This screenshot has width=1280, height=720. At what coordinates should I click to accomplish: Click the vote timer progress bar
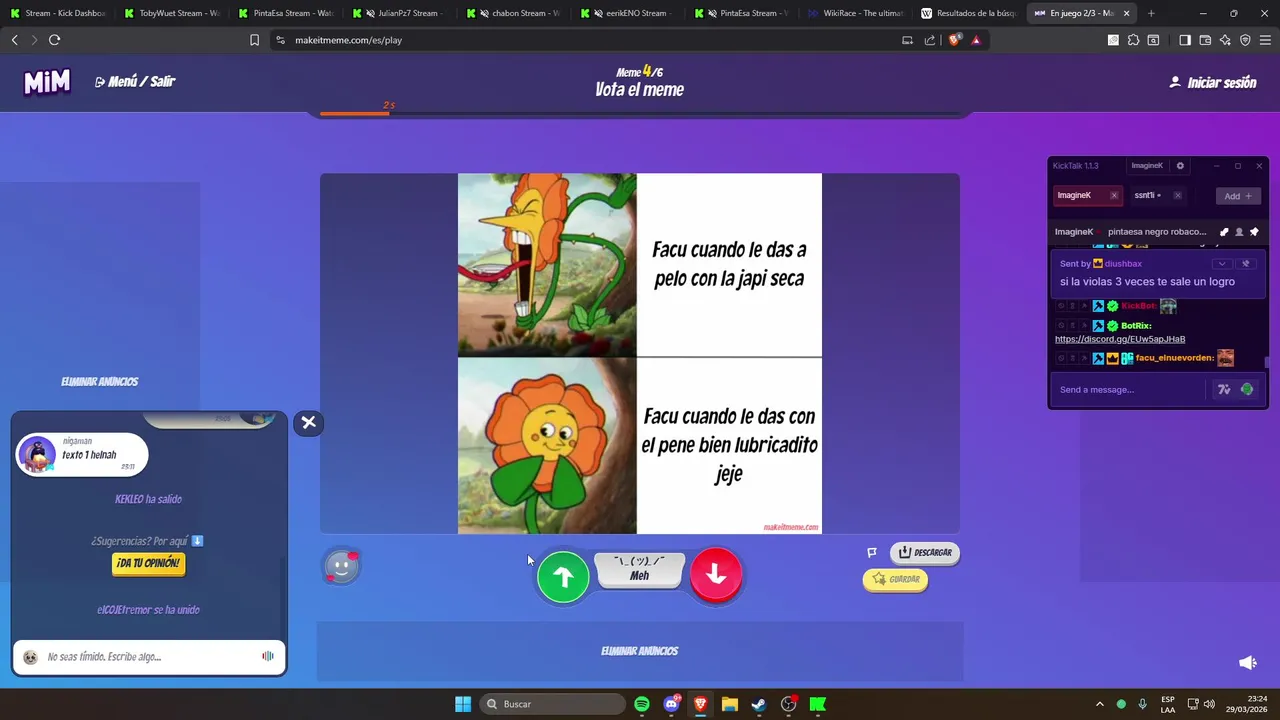coord(640,114)
